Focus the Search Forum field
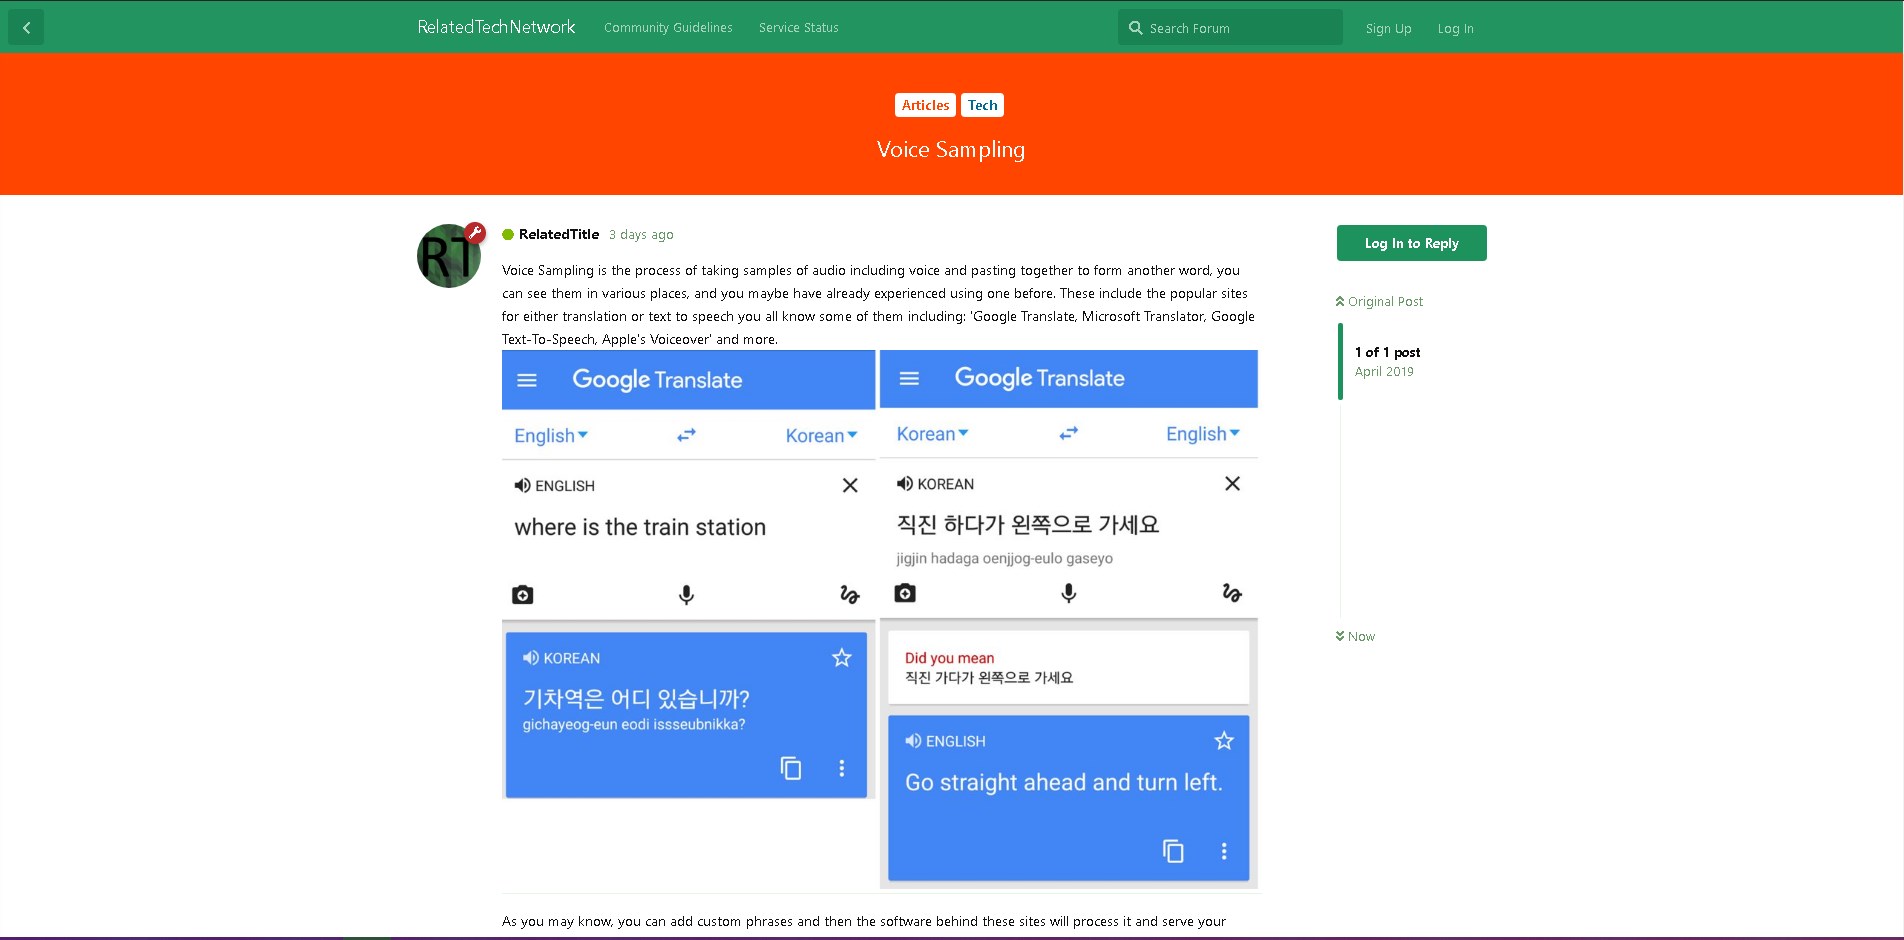The image size is (1904, 940). [x=1230, y=28]
